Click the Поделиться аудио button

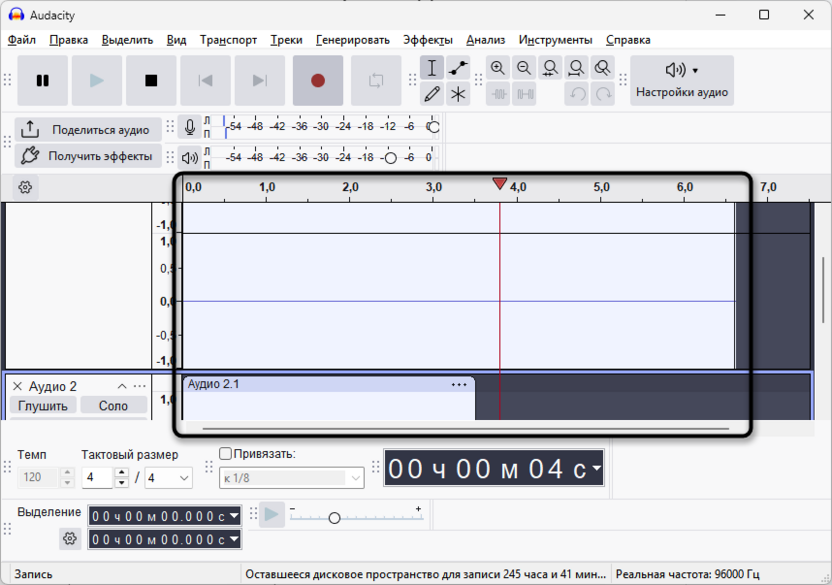(x=88, y=130)
